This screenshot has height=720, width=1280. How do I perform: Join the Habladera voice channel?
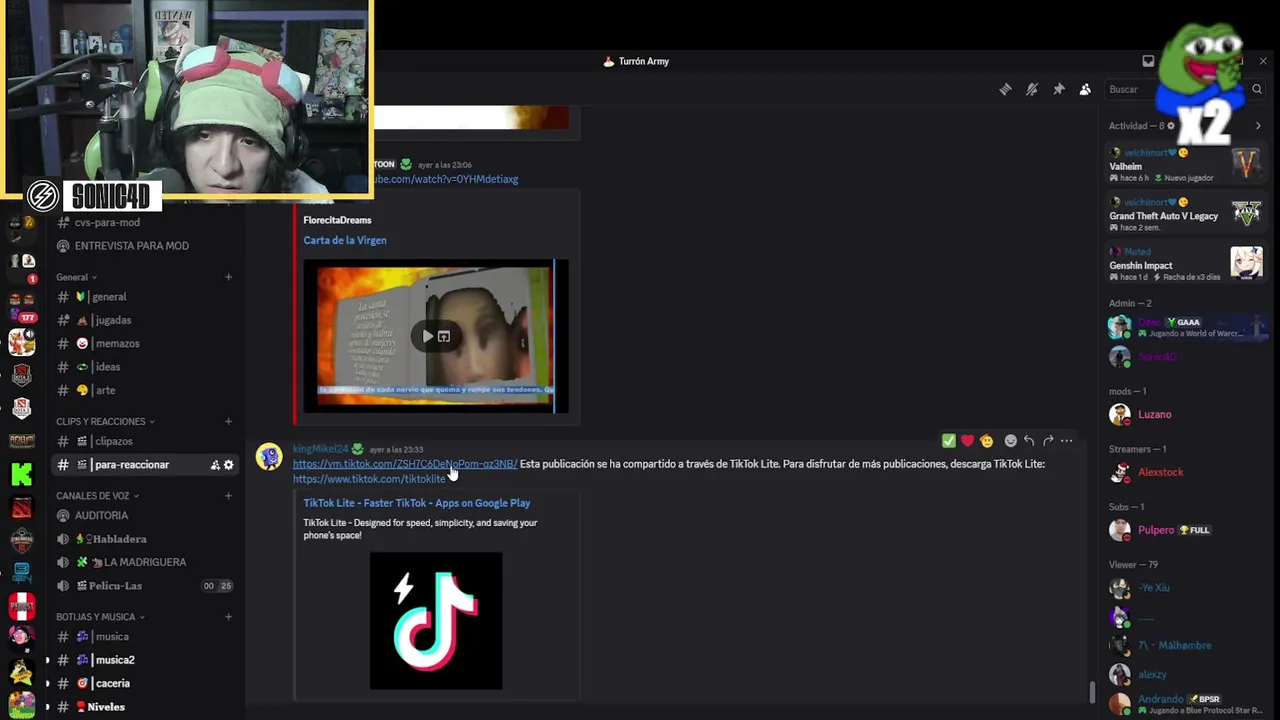[143, 539]
